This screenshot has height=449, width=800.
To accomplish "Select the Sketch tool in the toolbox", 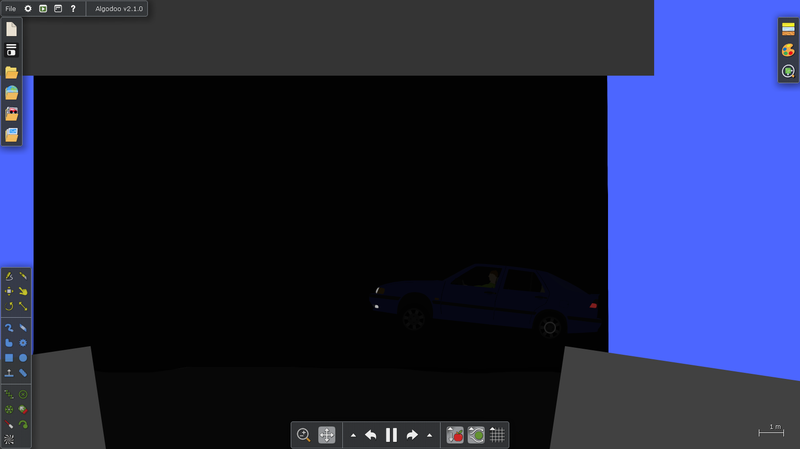I will [x=9, y=276].
